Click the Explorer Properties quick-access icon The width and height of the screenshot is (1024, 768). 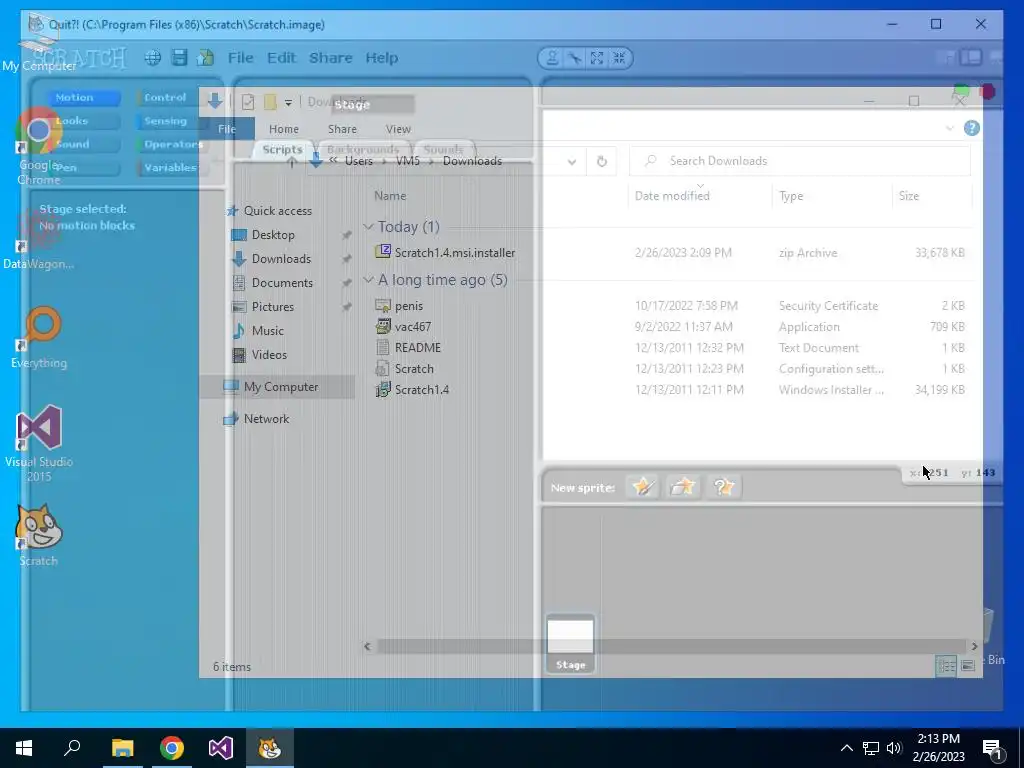248,102
